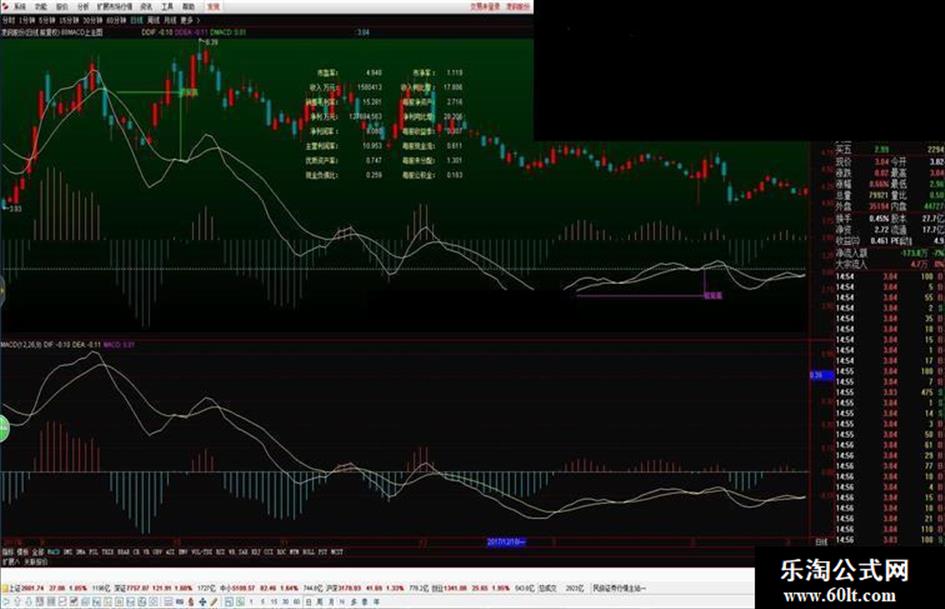Screen dimensions: 945x609
Task: Click the 大宗流入 row in quote panel
Action: pos(890,264)
